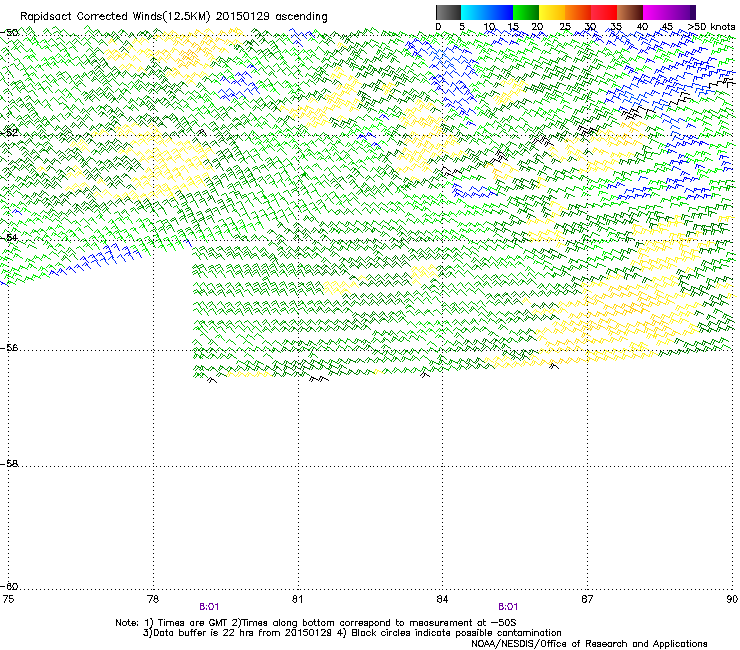Click the yellow 20-25 knots legend swatch
This screenshot has height=650, width=740.
pyautogui.click(x=552, y=12)
